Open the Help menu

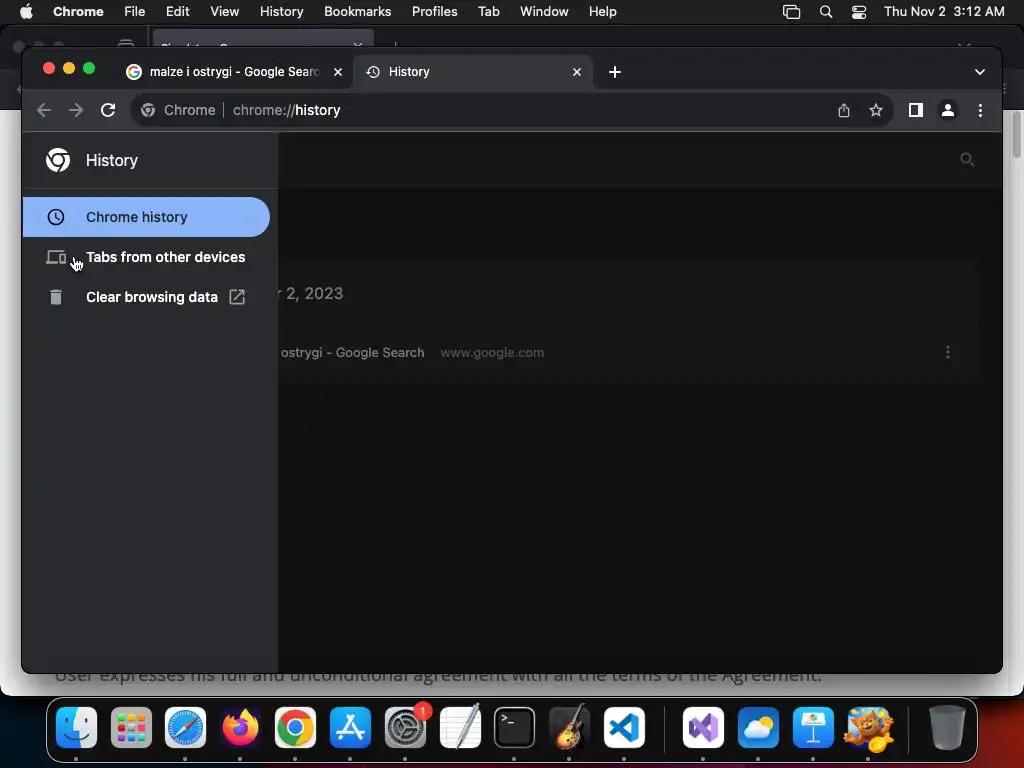click(602, 11)
